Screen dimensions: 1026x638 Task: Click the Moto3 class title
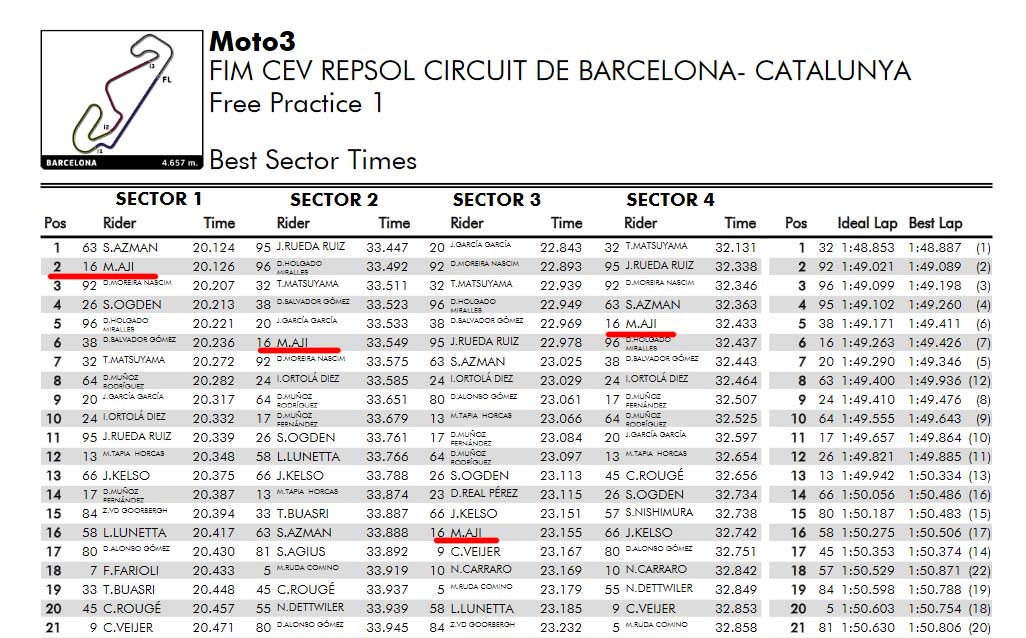click(x=251, y=41)
